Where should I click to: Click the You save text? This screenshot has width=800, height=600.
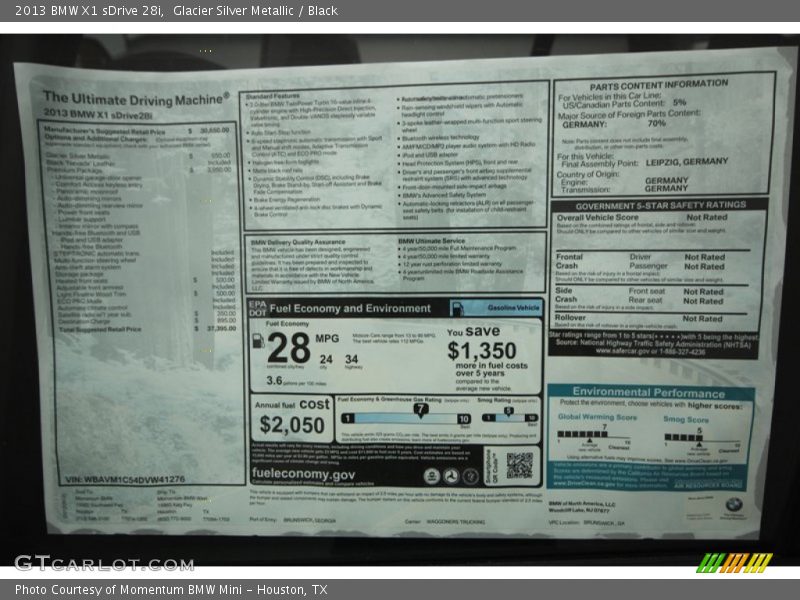tap(473, 331)
